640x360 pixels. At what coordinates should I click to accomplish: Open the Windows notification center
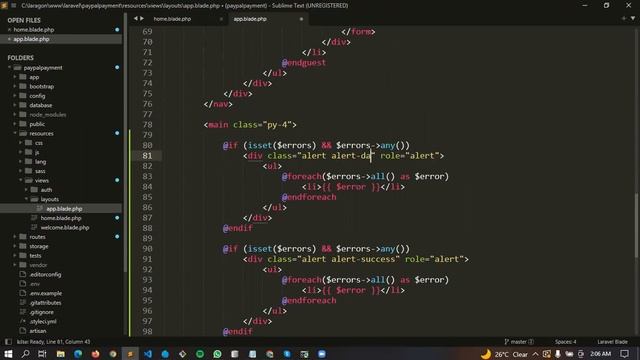[624, 353]
